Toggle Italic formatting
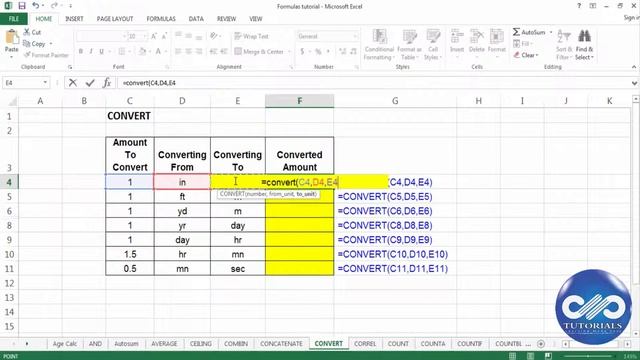The image size is (640, 360). 91,51
